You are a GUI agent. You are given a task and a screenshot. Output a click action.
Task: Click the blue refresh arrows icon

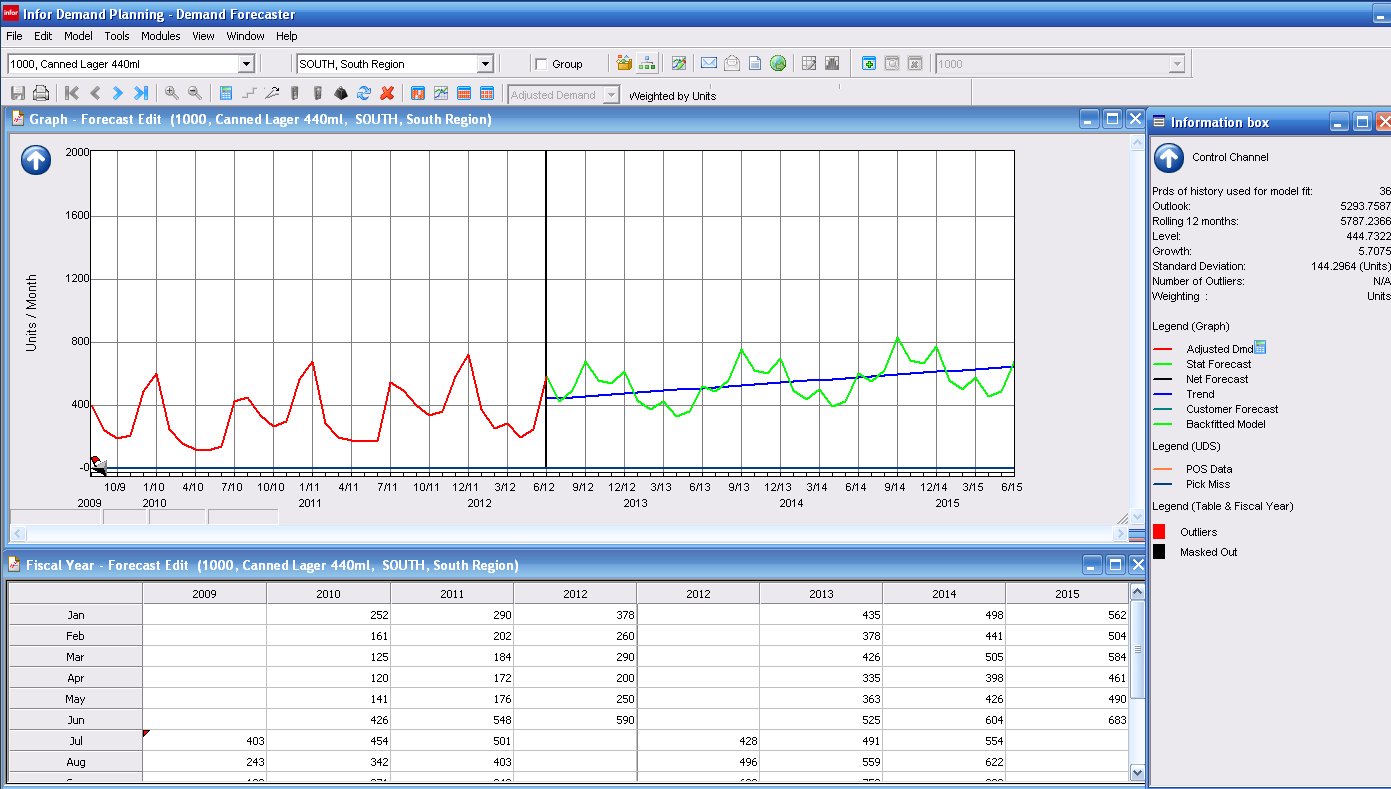click(364, 93)
